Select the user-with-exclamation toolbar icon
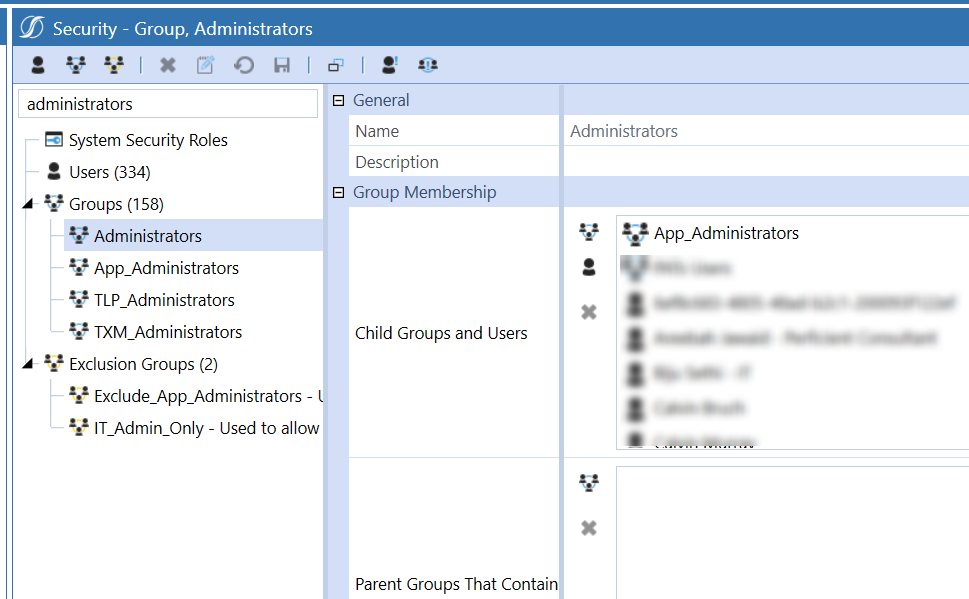Screen dimensions: 969x599 click(389, 65)
